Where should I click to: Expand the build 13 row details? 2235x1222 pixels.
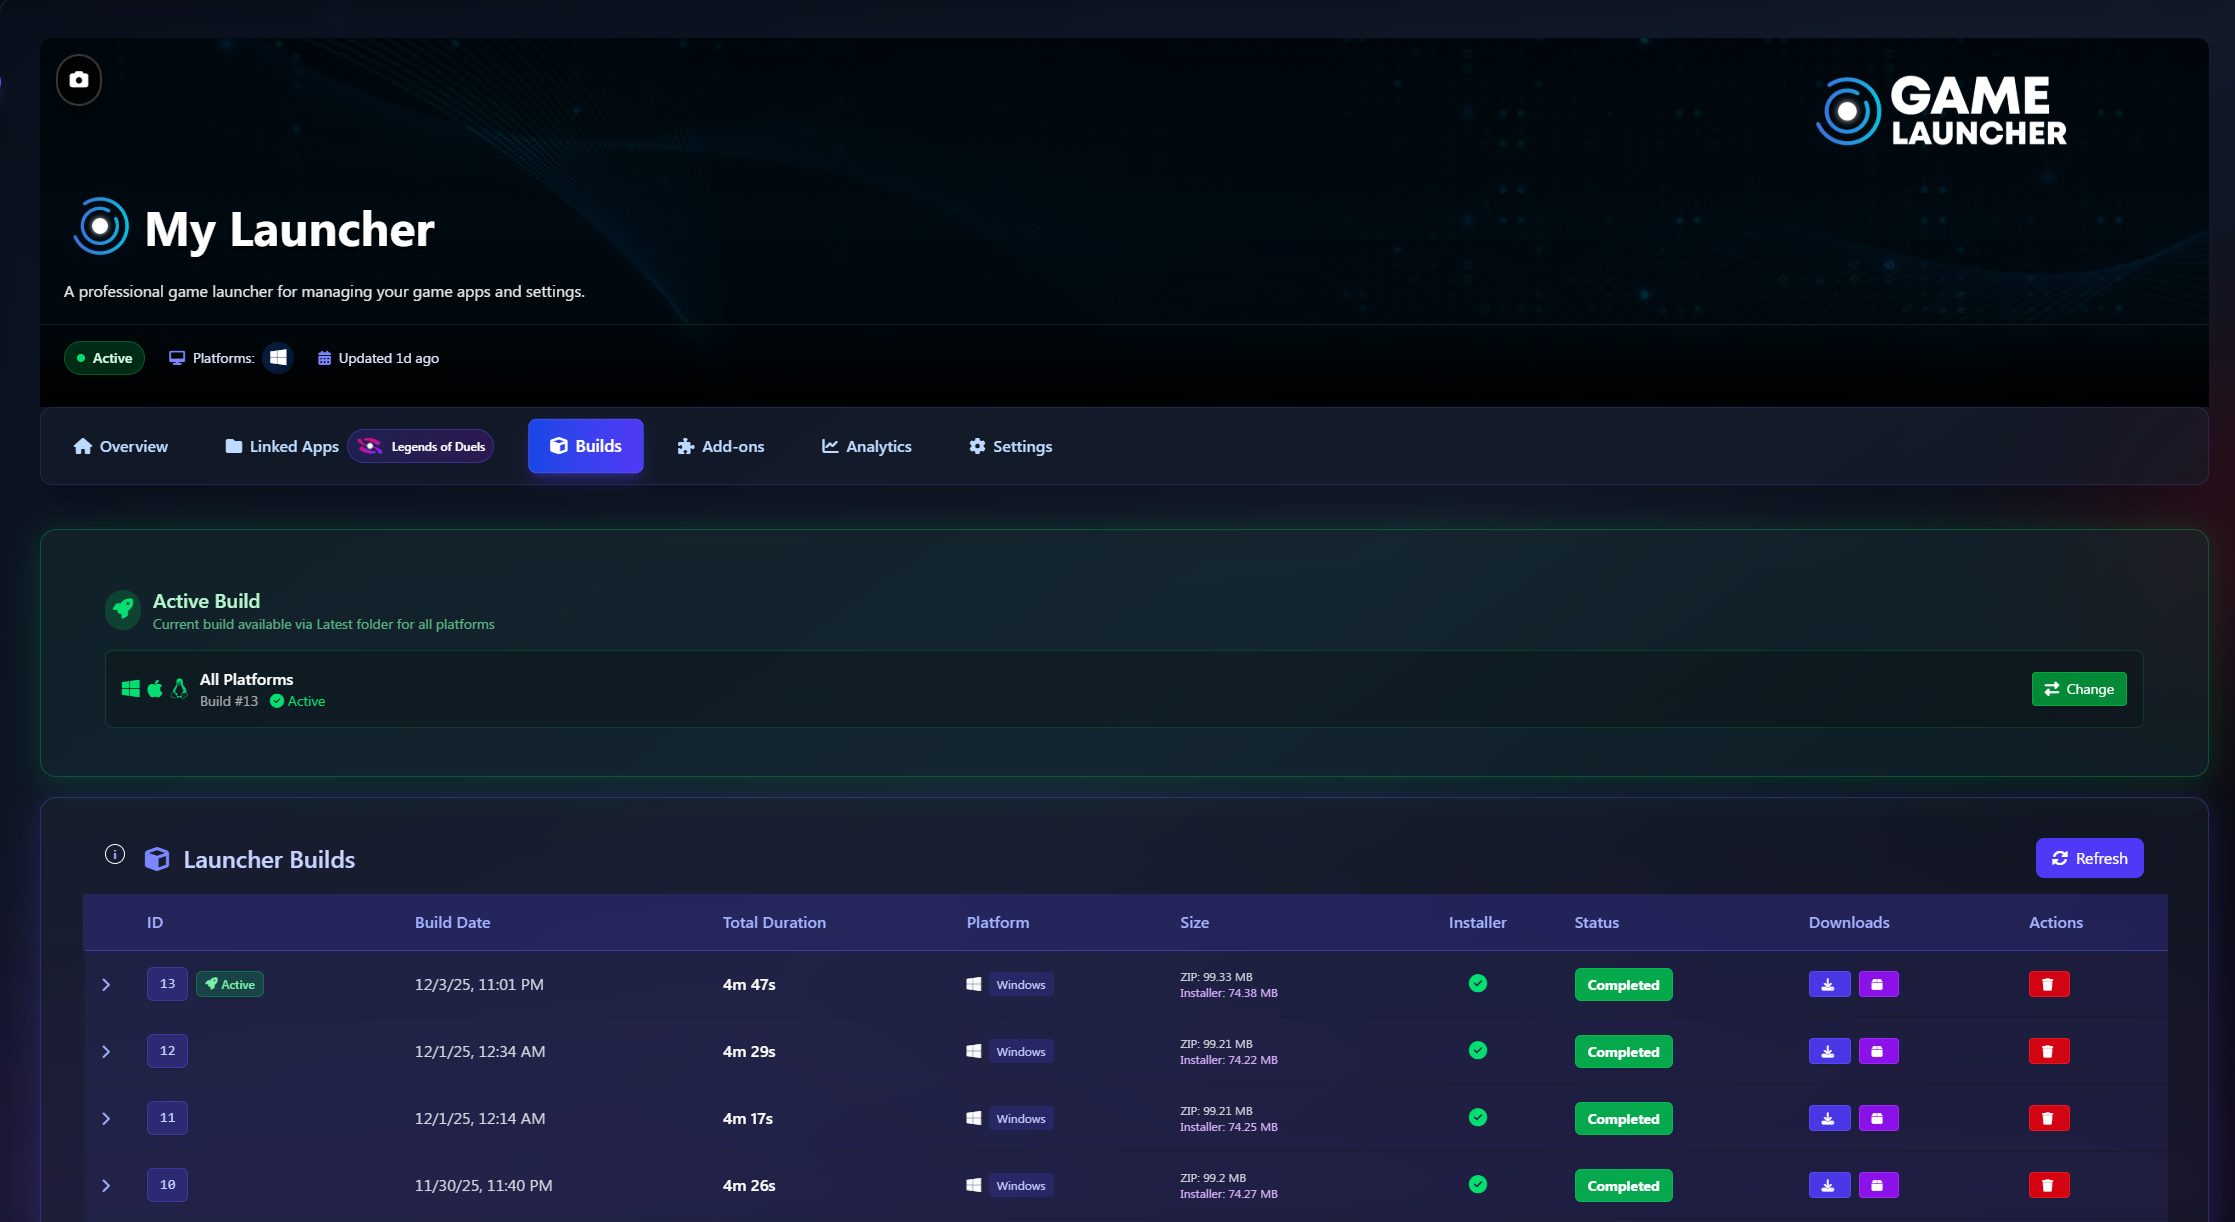click(x=106, y=985)
